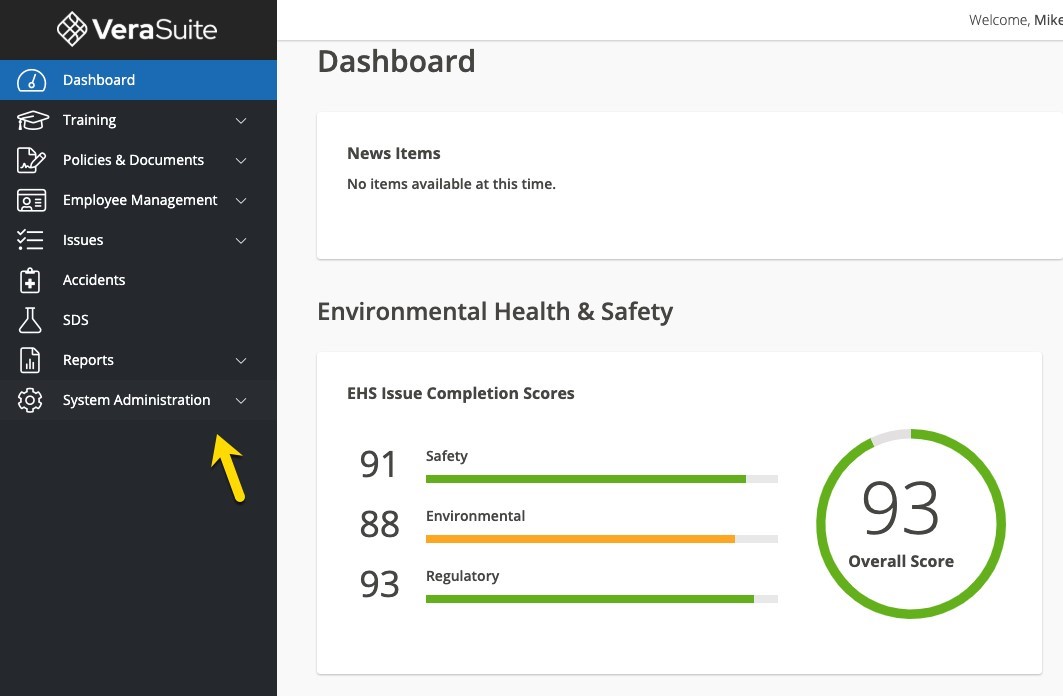Click the System Administration gear icon
1063x696 pixels.
(x=30, y=400)
